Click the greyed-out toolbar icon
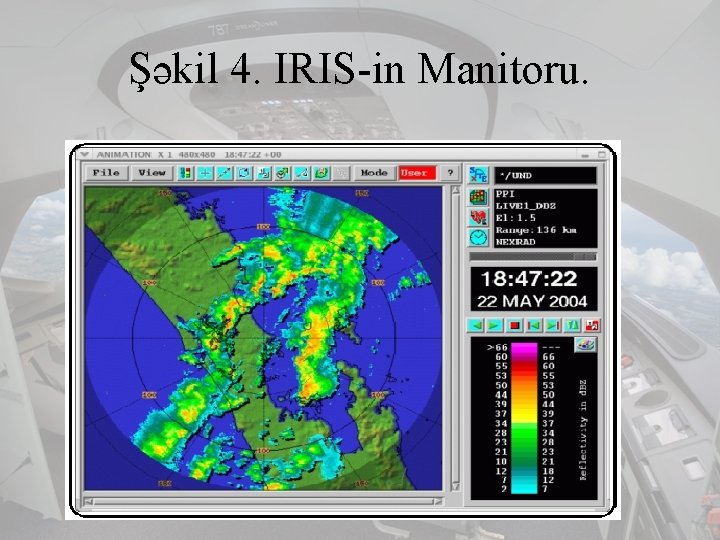The width and height of the screenshot is (720, 540). [341, 173]
